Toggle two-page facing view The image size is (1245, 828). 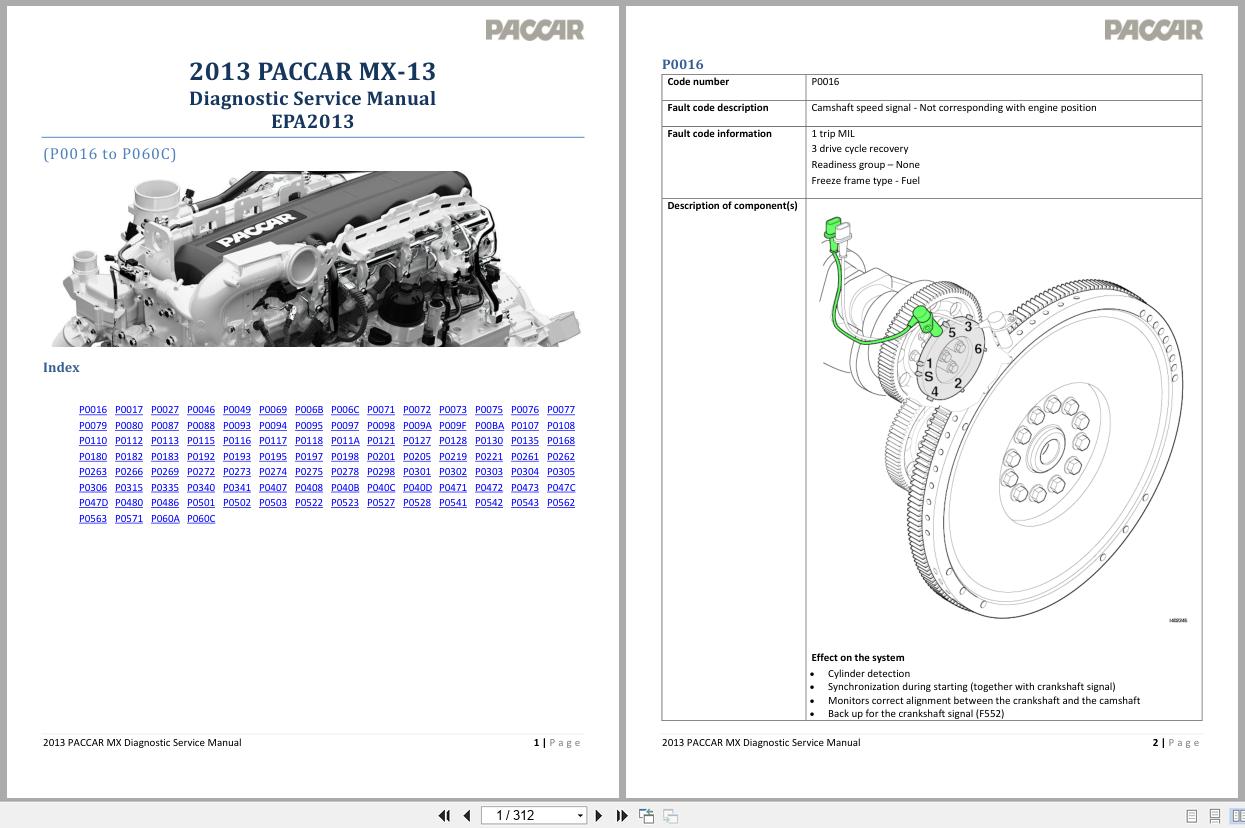pos(1237,816)
